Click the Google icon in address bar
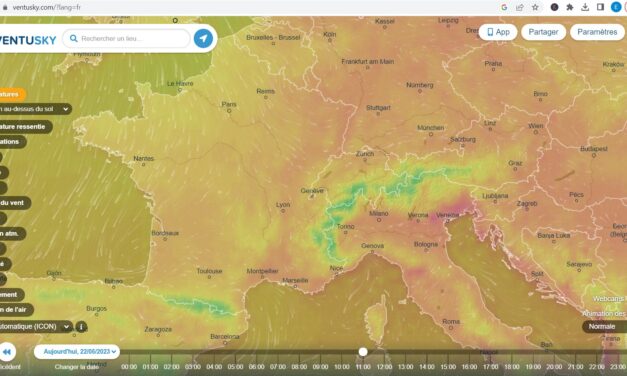This screenshot has width=627, height=376. [x=504, y=7]
